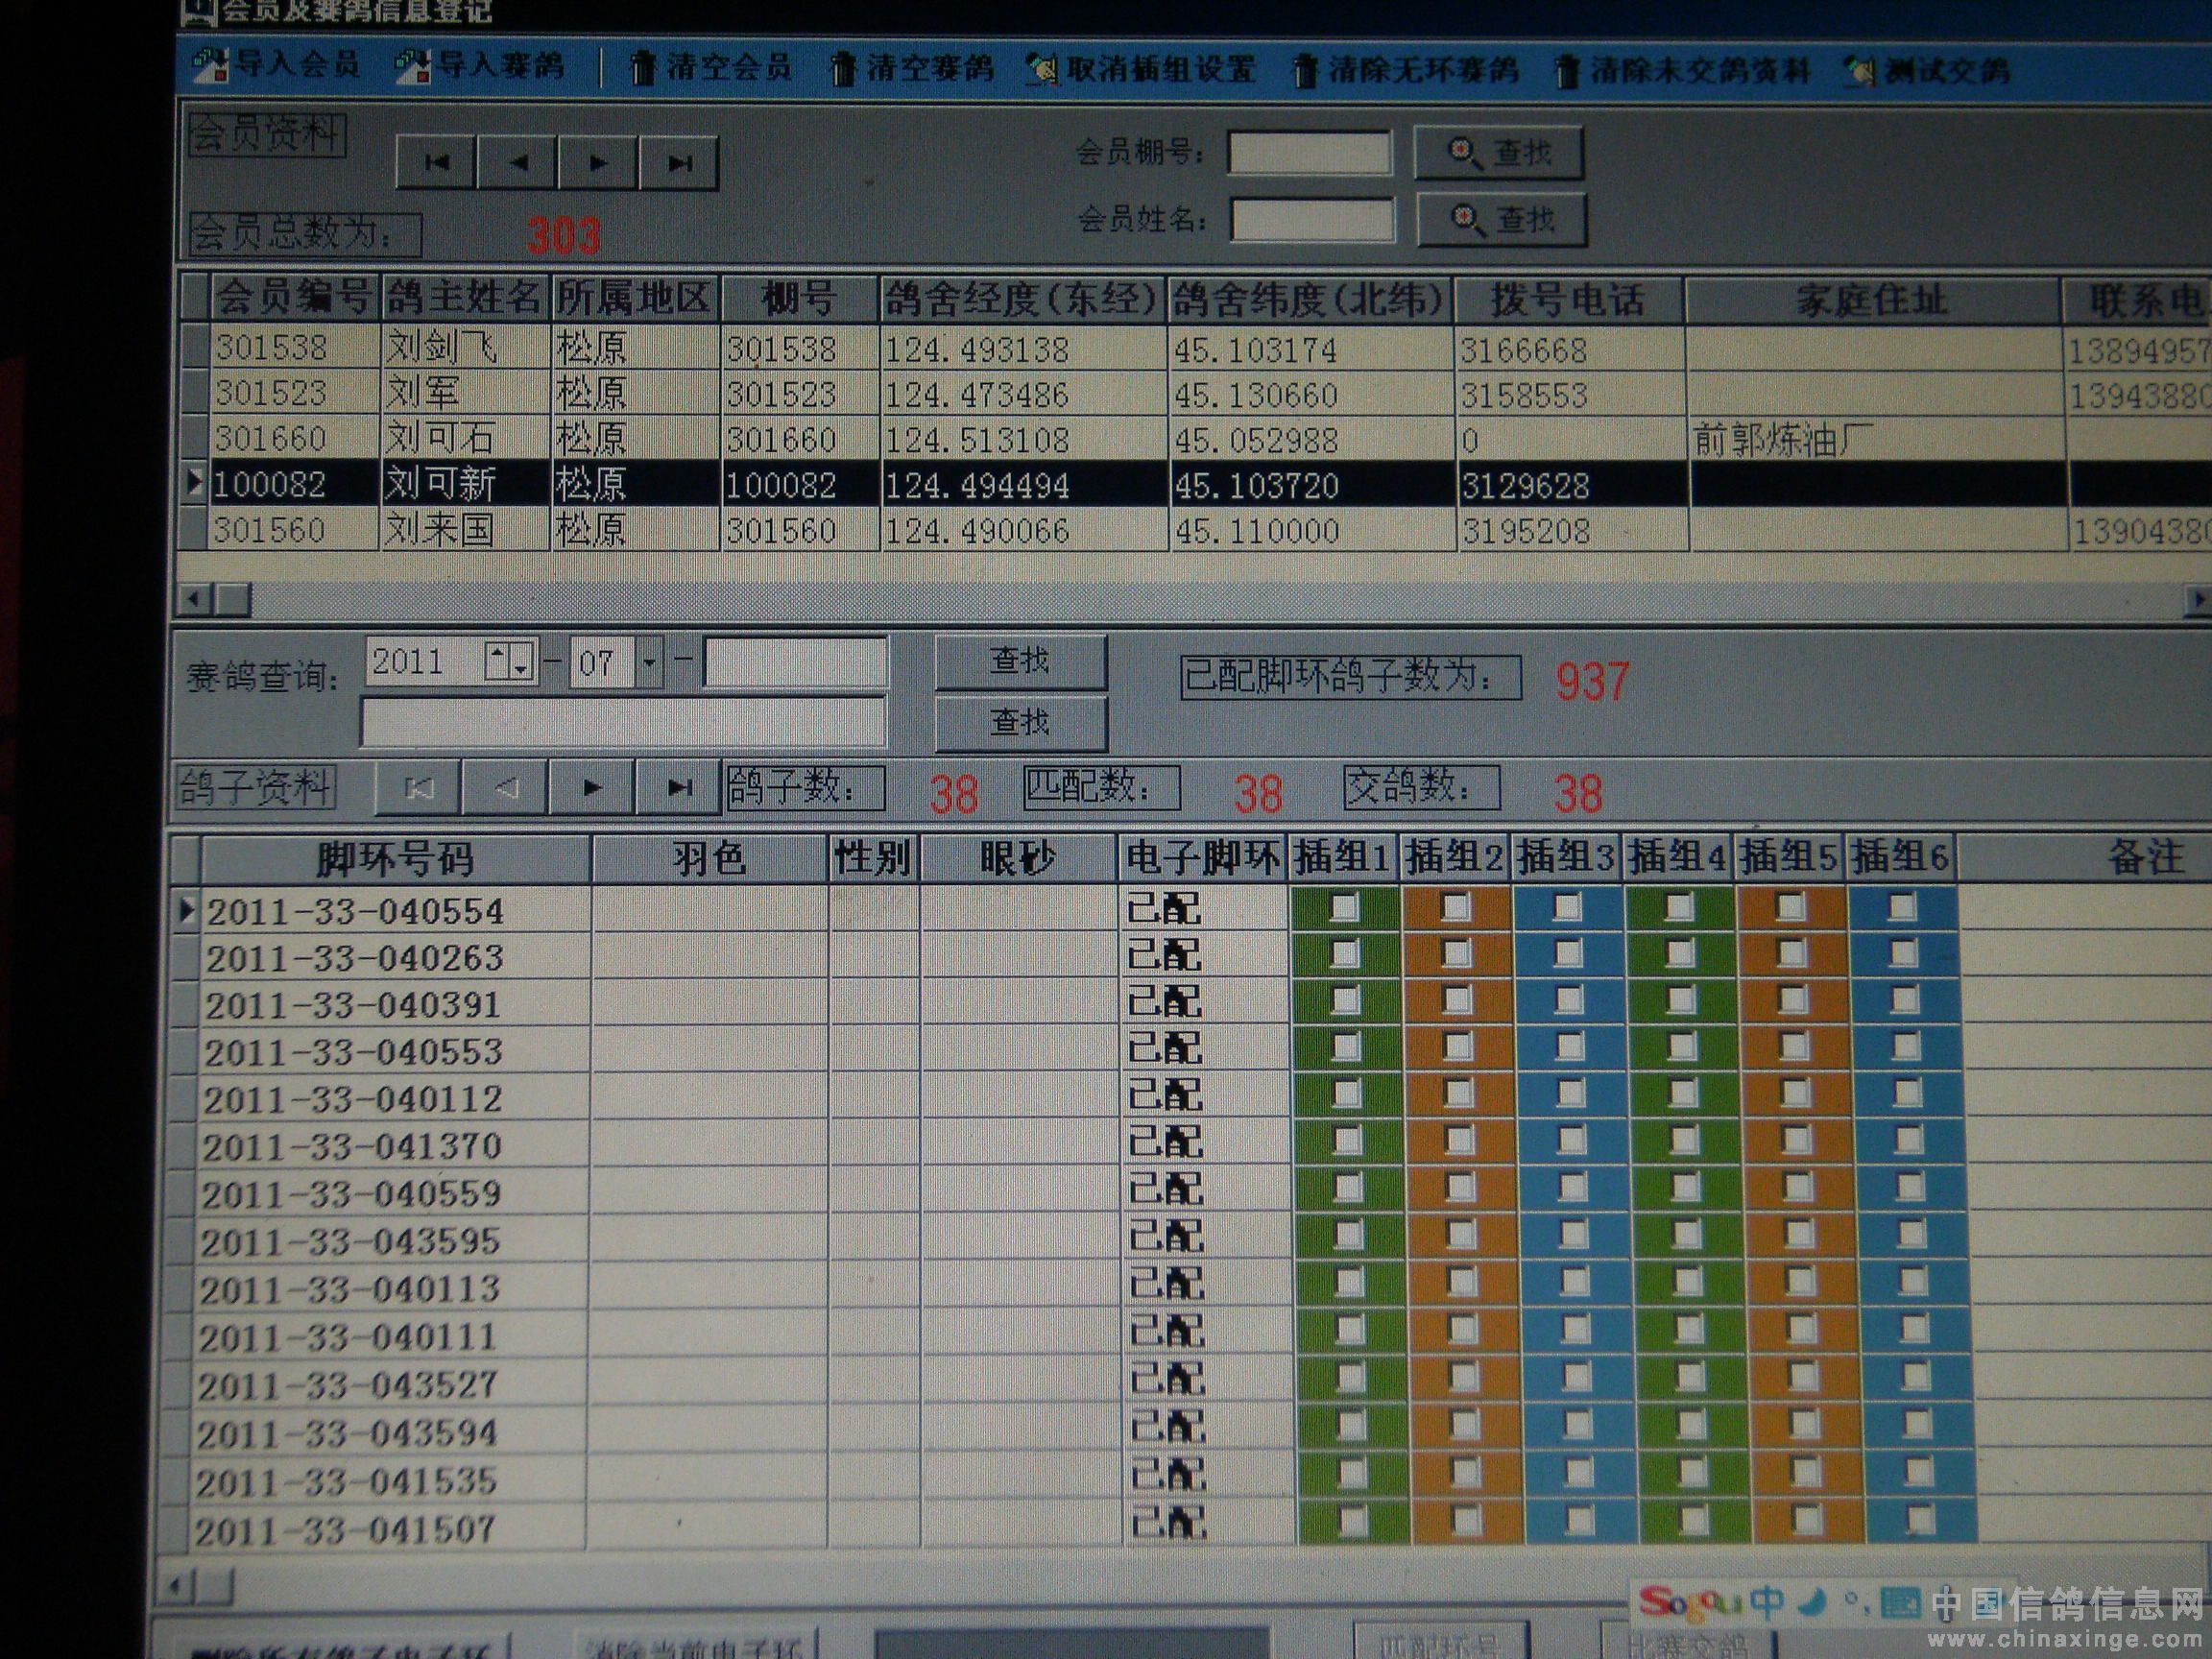Tick 插组3 checkbox for ring 2011-33-040263
Image resolution: width=2212 pixels, height=1659 pixels.
tap(1567, 953)
